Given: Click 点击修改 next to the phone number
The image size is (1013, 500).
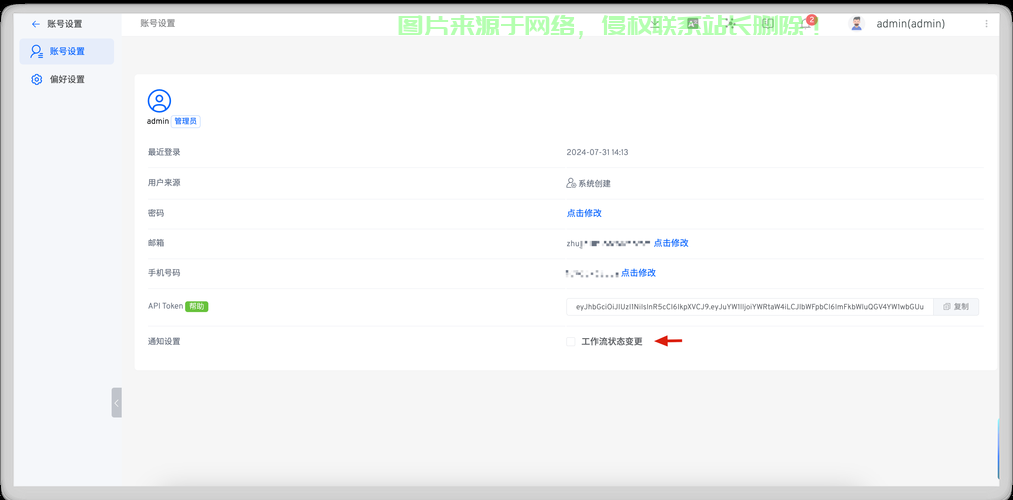Looking at the screenshot, I should tap(638, 273).
